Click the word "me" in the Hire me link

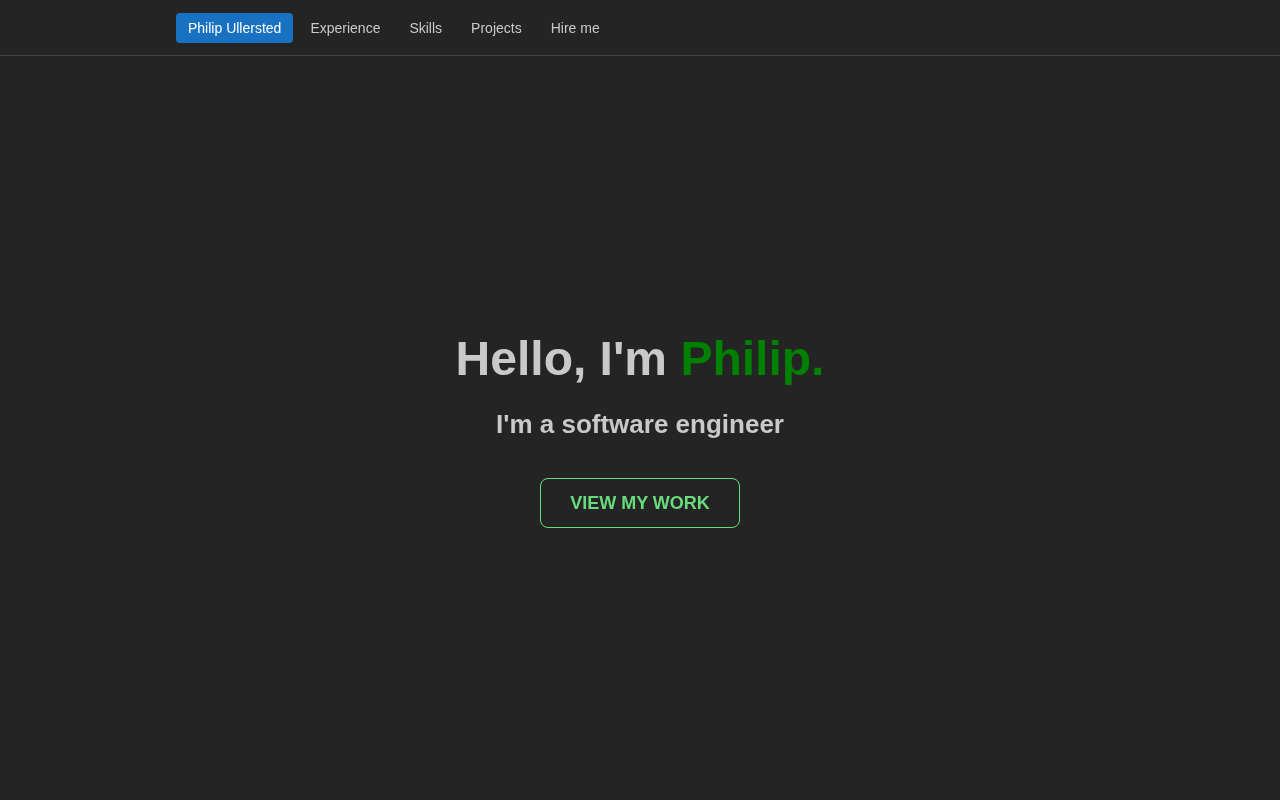pos(590,28)
